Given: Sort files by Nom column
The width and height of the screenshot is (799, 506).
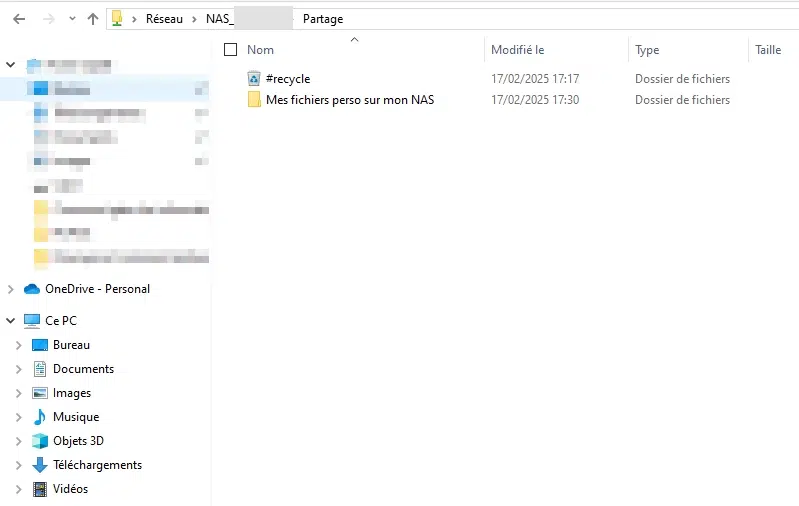Looking at the screenshot, I should 260,50.
